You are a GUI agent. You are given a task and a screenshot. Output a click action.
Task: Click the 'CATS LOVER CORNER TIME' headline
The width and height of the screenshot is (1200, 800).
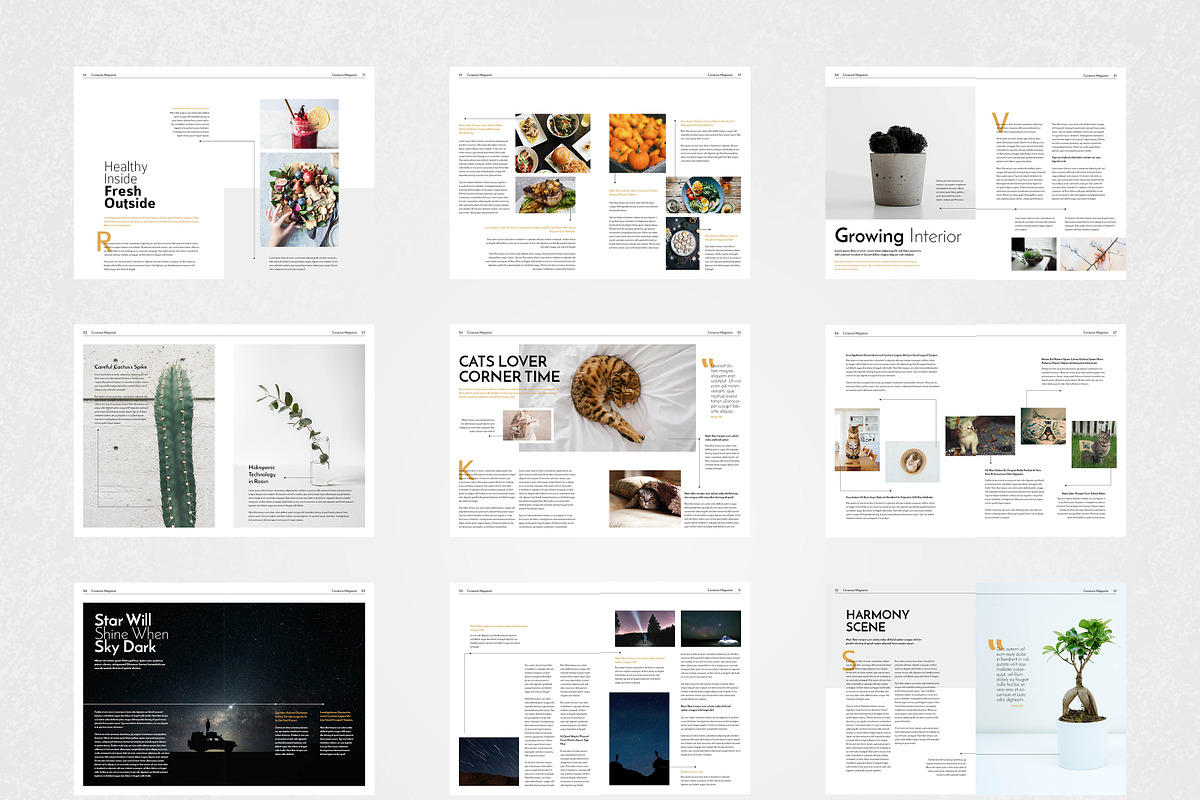coord(509,369)
